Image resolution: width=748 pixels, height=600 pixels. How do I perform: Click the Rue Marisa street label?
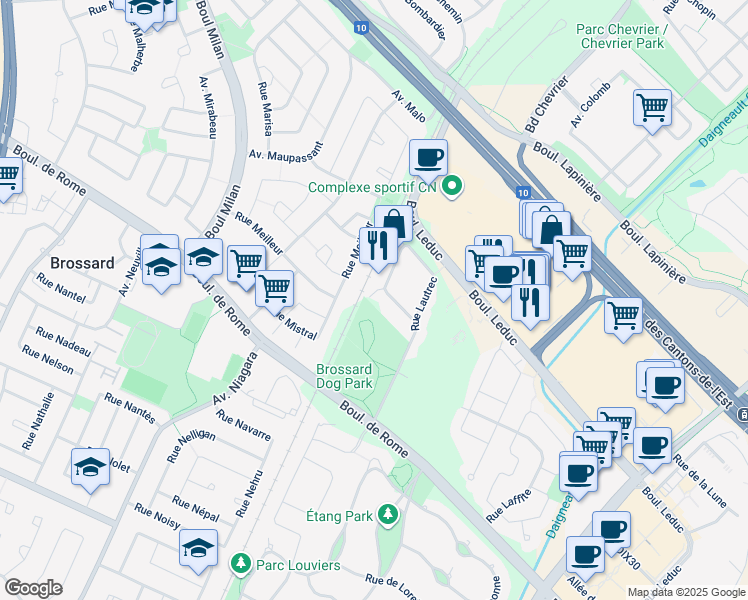(265, 109)
